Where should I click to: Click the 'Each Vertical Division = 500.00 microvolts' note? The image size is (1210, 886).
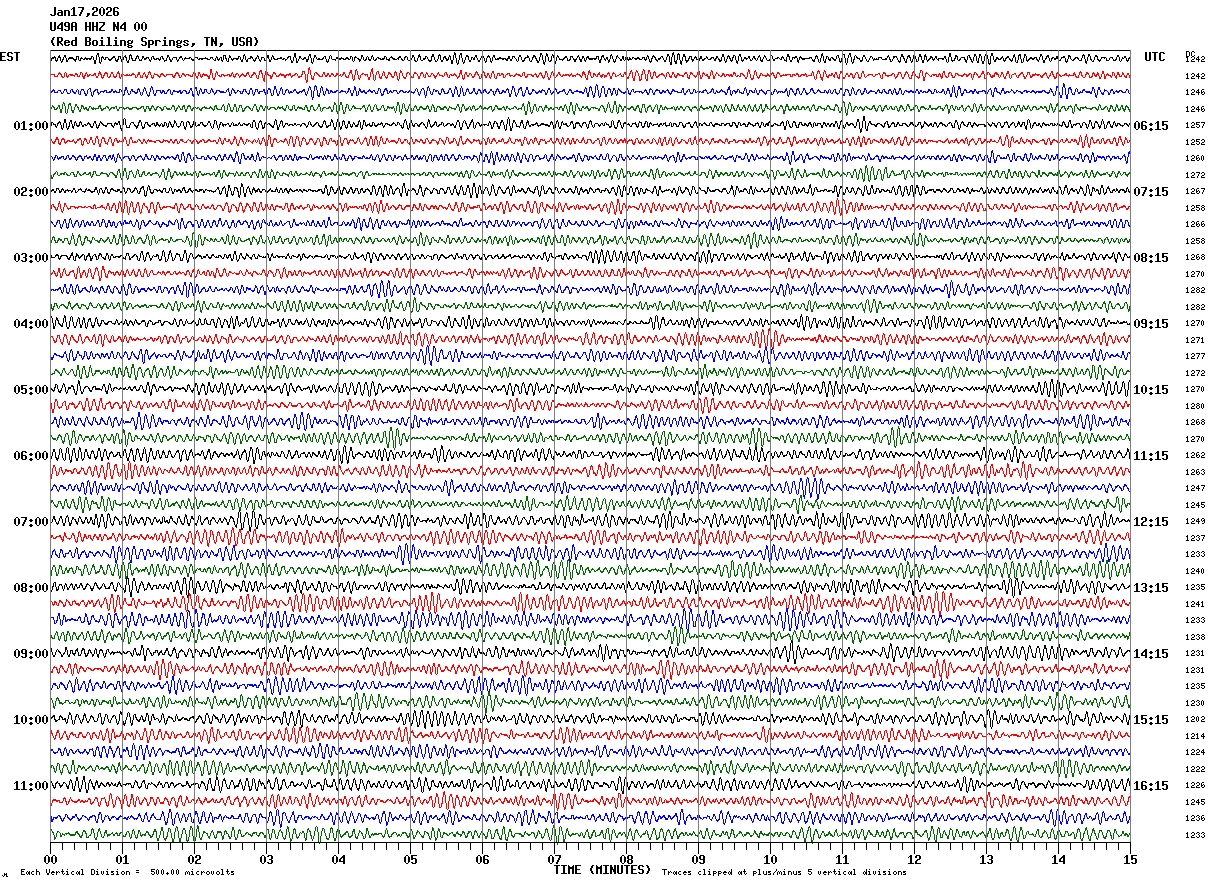pyautogui.click(x=127, y=873)
